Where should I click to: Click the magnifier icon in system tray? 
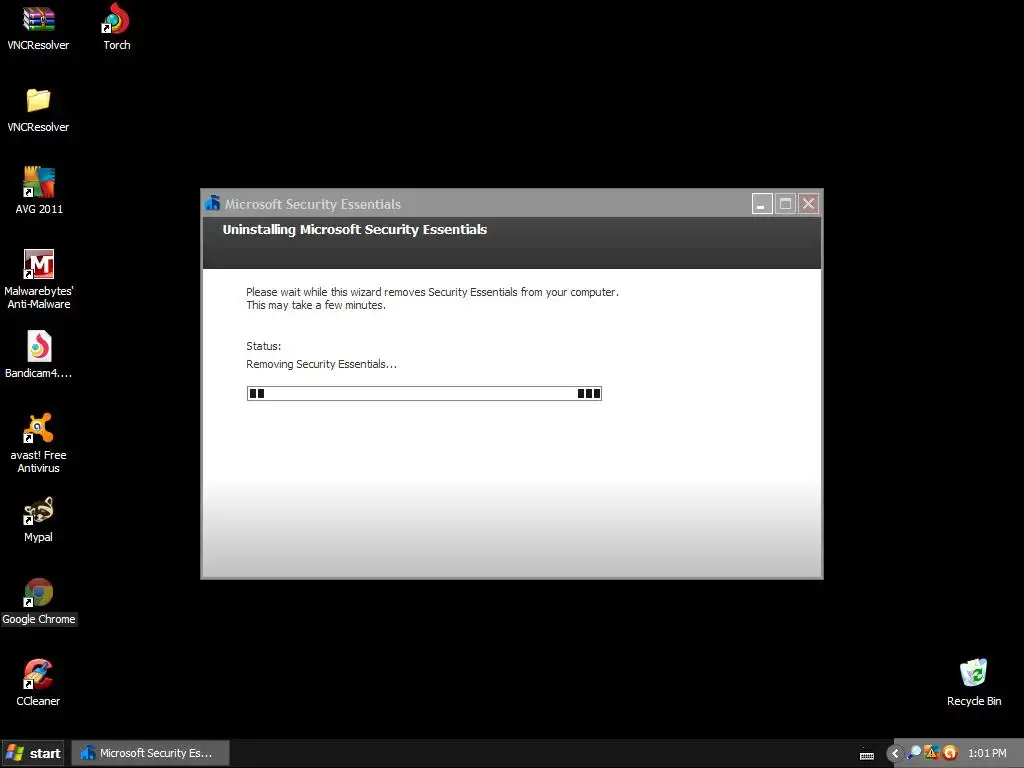tap(914, 753)
